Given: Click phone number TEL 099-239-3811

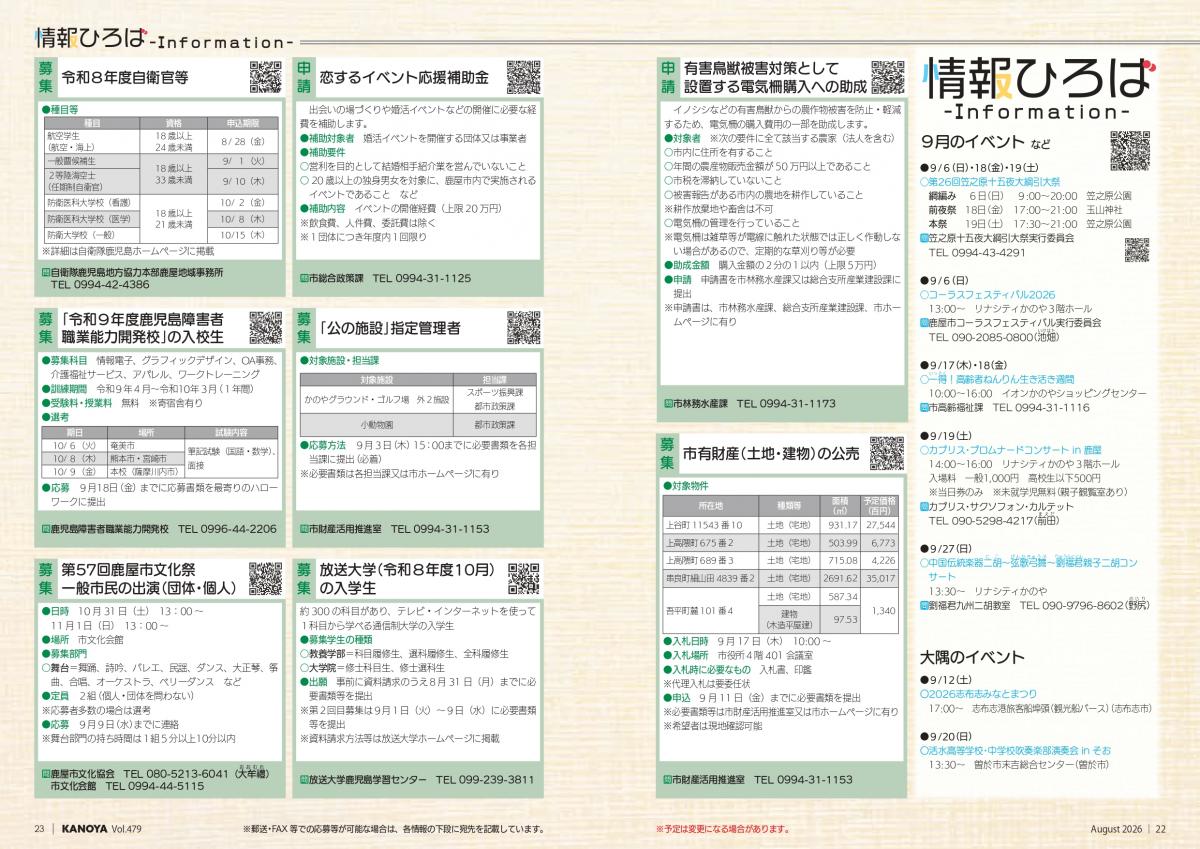Looking at the screenshot, I should coord(485,778).
